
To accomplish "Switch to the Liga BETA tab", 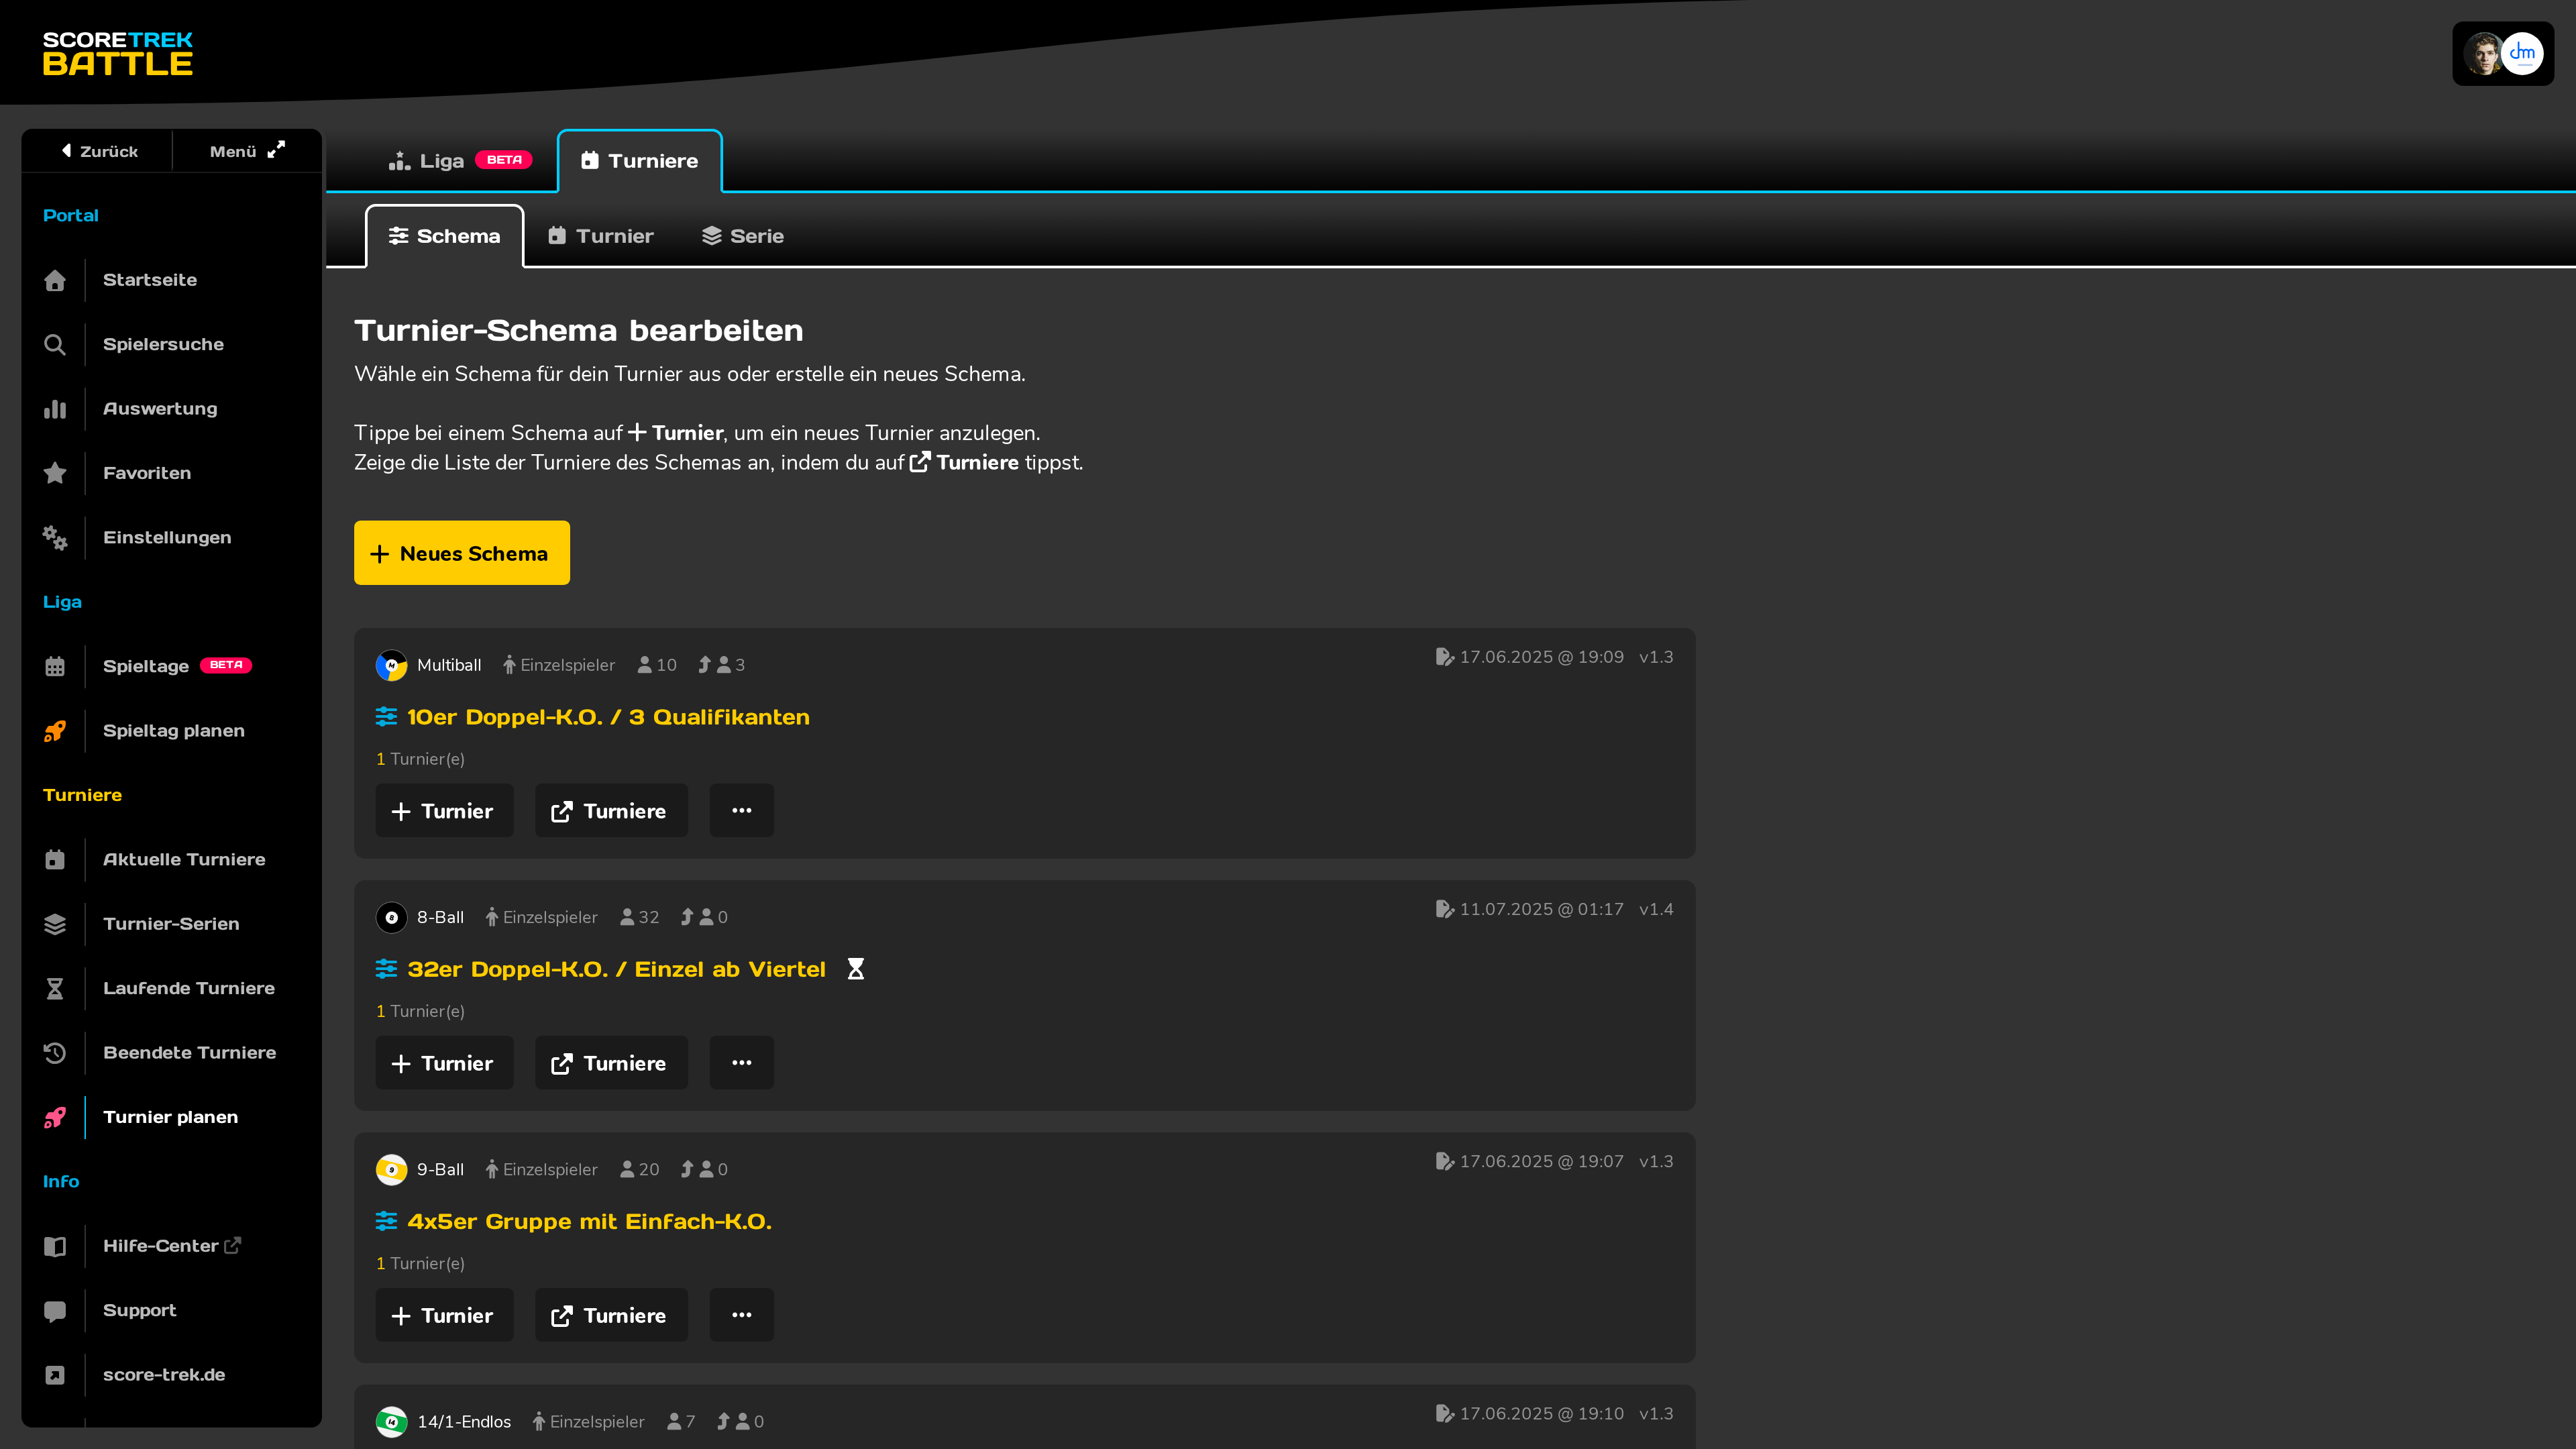I will (x=459, y=161).
